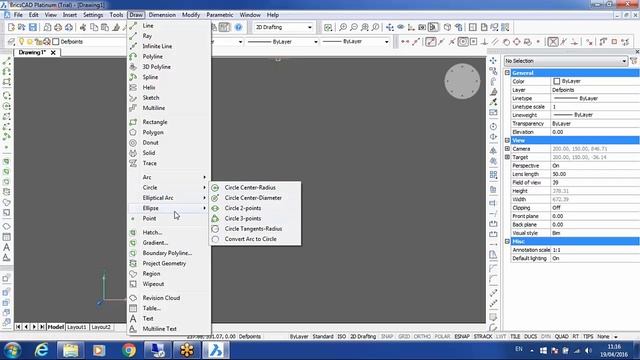Screen dimensions: 640x360
Task: Click the Pan icon in the toolbar
Action: (390, 27)
